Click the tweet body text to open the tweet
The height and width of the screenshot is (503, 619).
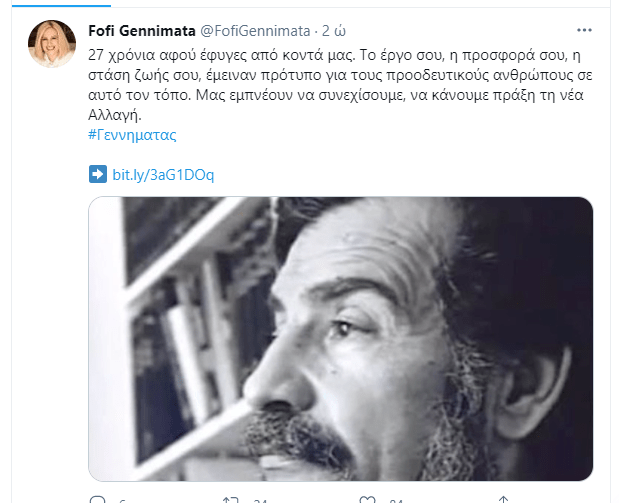(340, 85)
